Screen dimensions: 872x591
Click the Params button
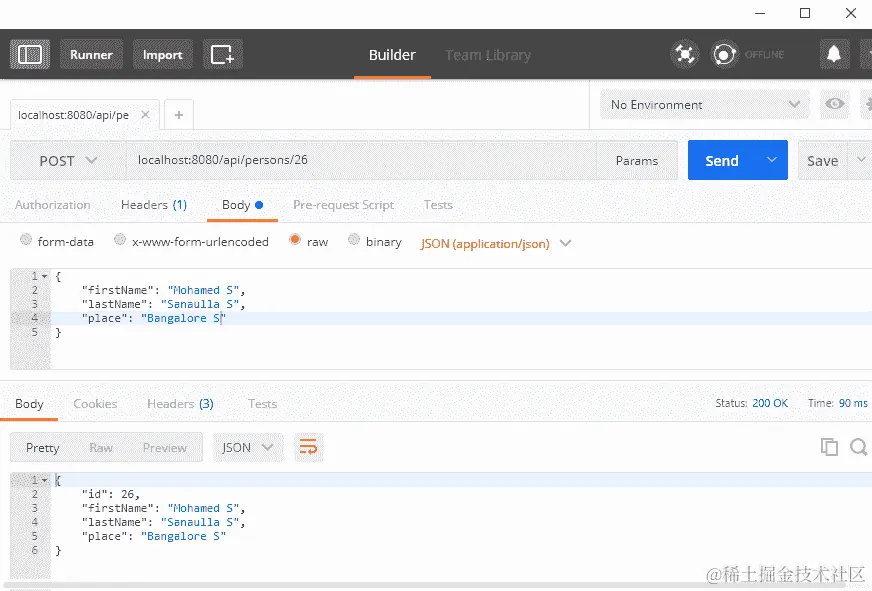(x=637, y=161)
